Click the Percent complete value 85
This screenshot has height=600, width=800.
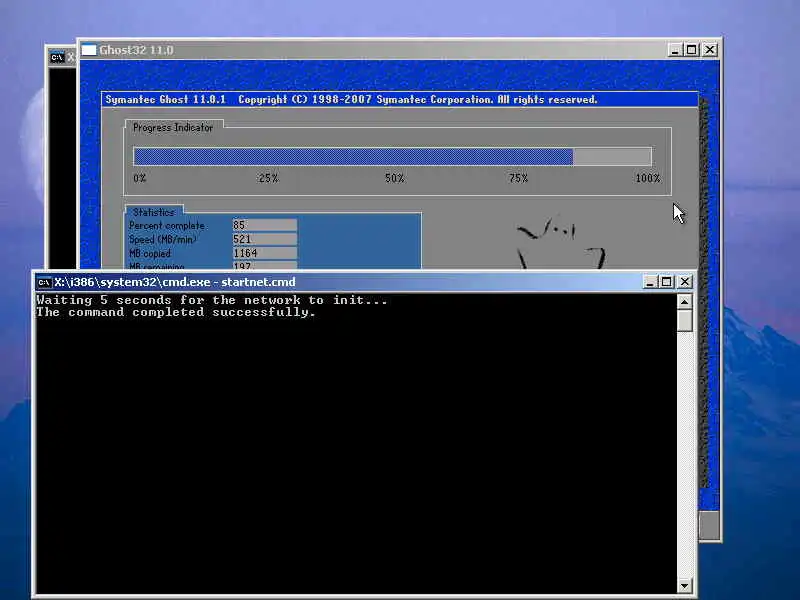(x=265, y=225)
